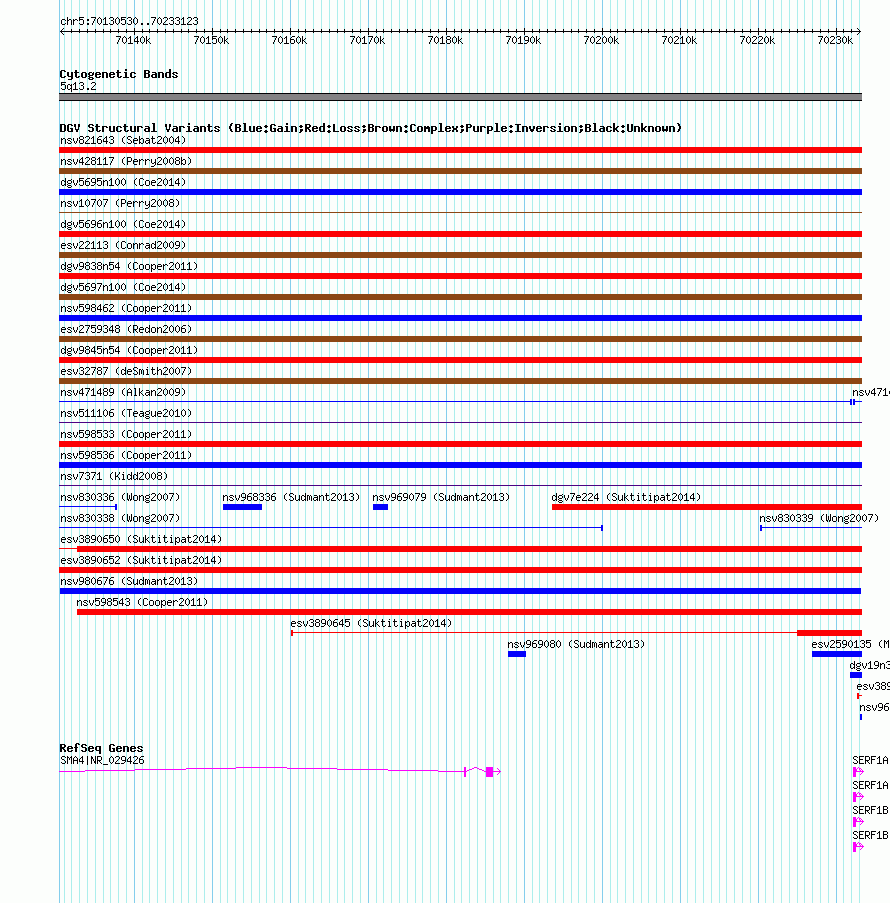Open the SMA4|NR_029426 gene label

point(103,760)
